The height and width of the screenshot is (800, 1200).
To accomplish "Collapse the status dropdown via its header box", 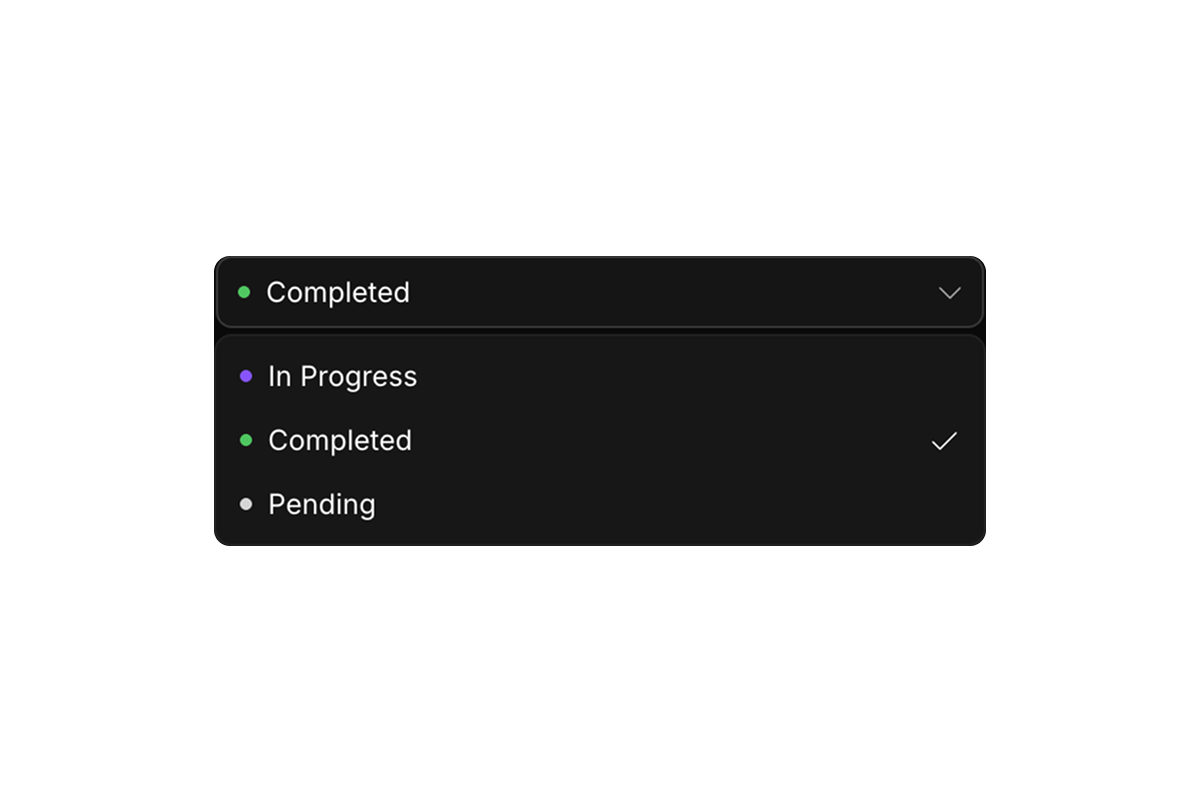I will [x=600, y=292].
